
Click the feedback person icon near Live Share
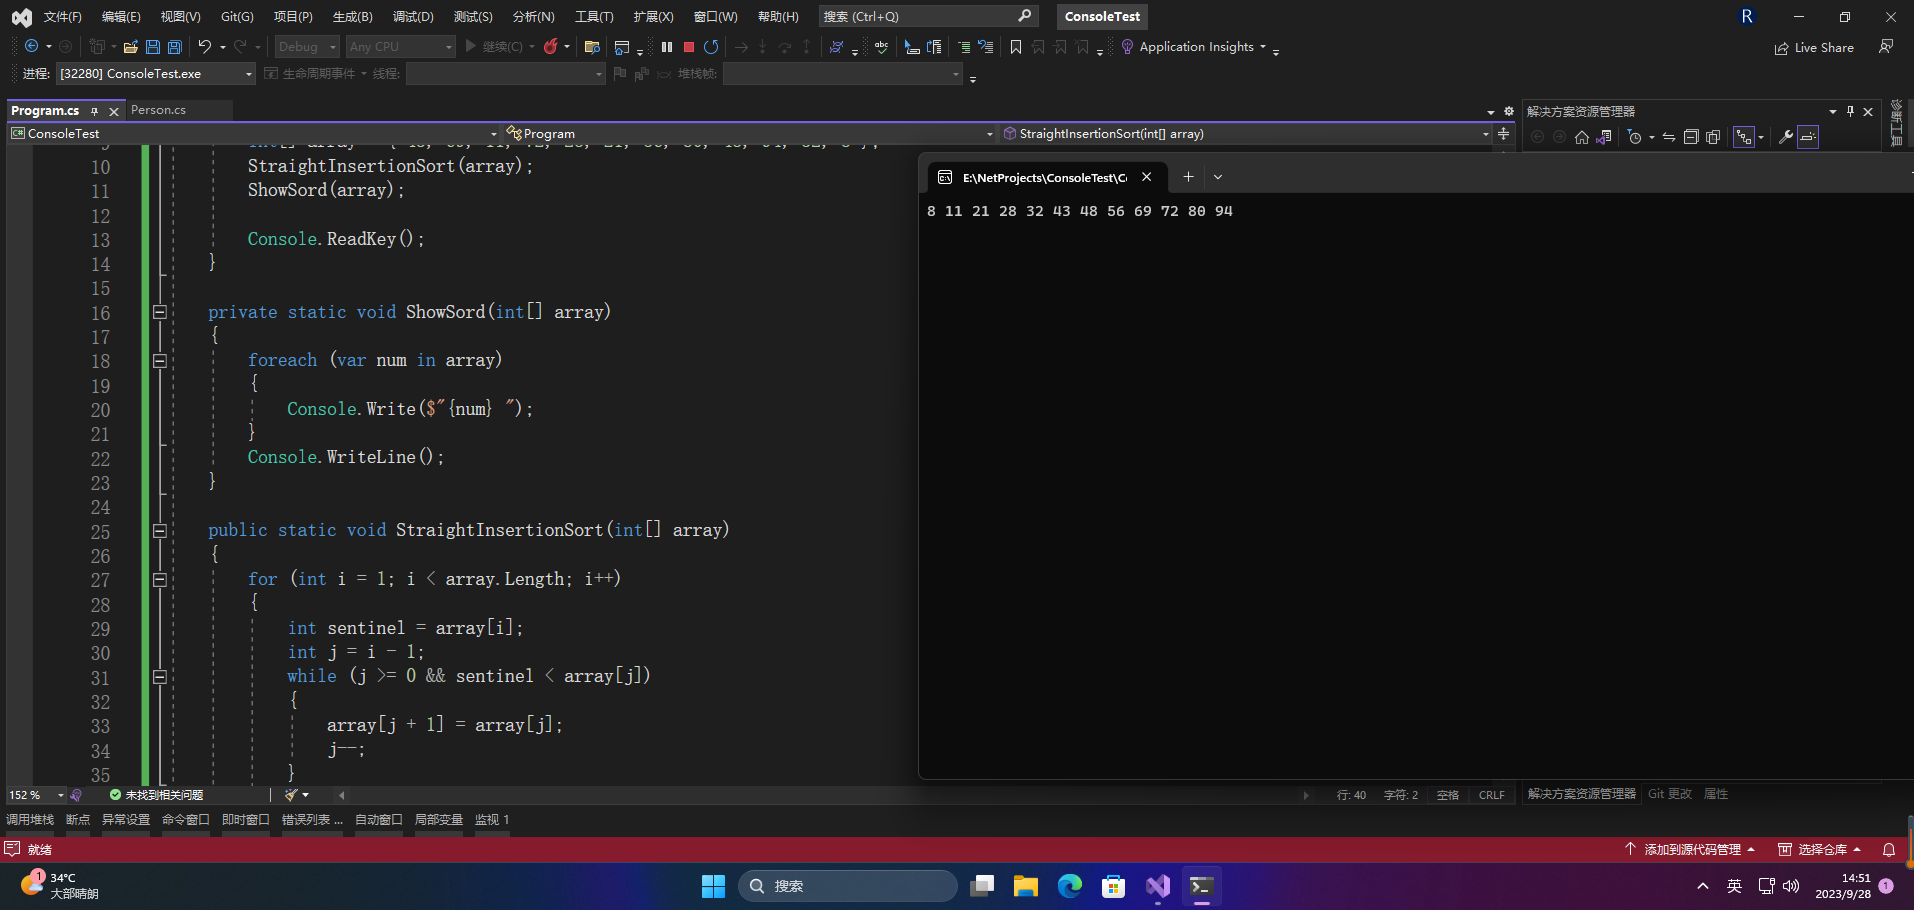1886,47
